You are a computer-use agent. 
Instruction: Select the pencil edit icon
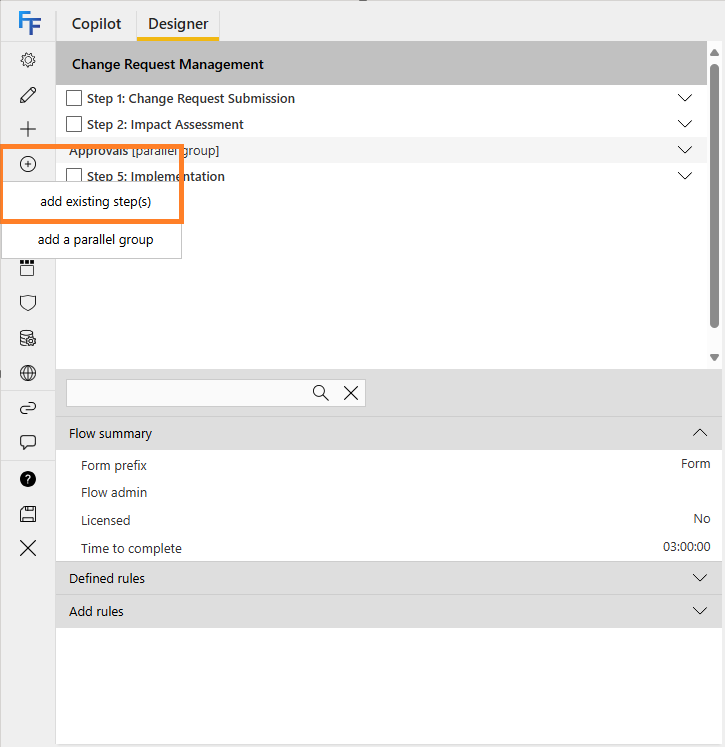(28, 95)
